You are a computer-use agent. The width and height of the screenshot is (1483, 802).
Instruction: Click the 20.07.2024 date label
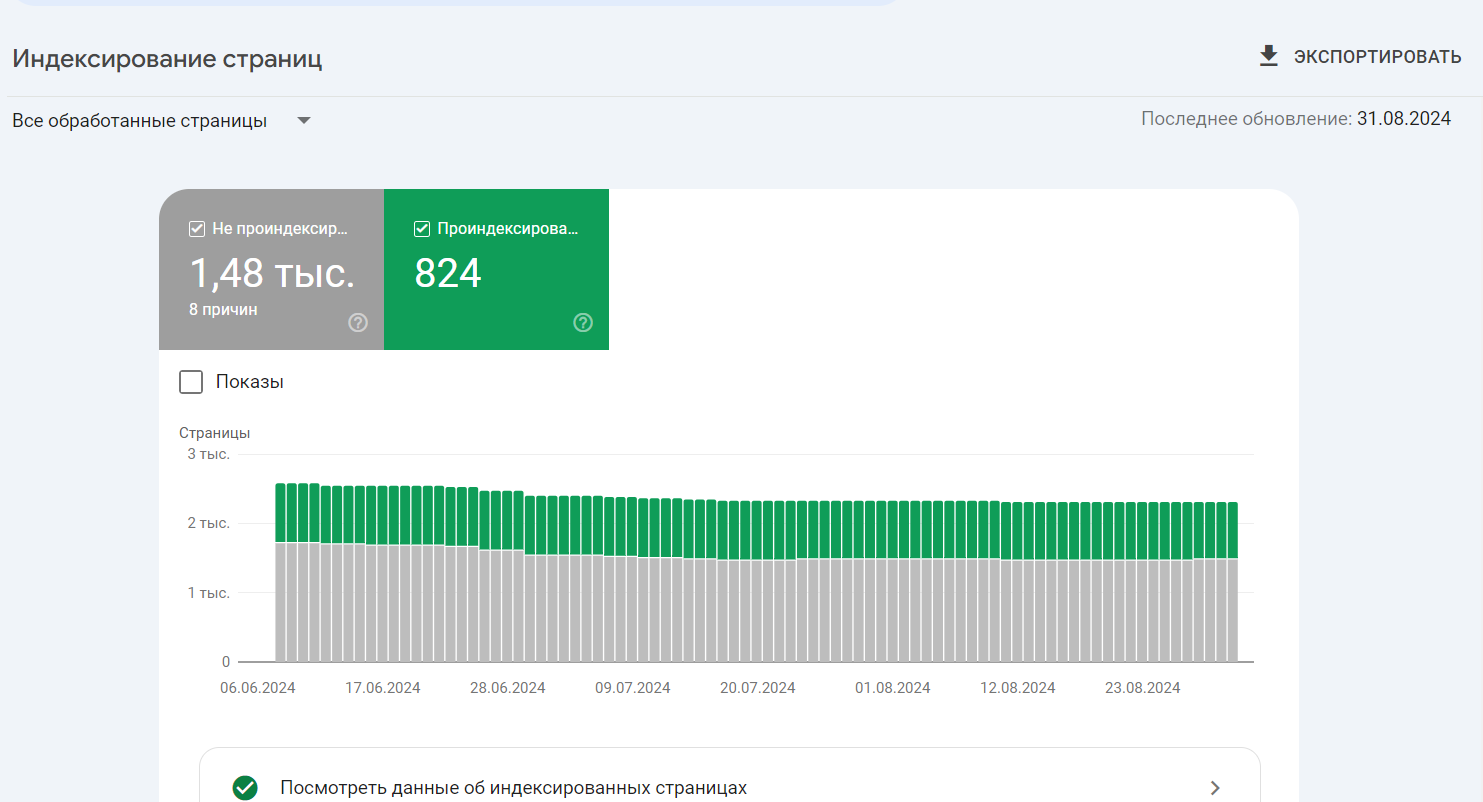(x=758, y=688)
